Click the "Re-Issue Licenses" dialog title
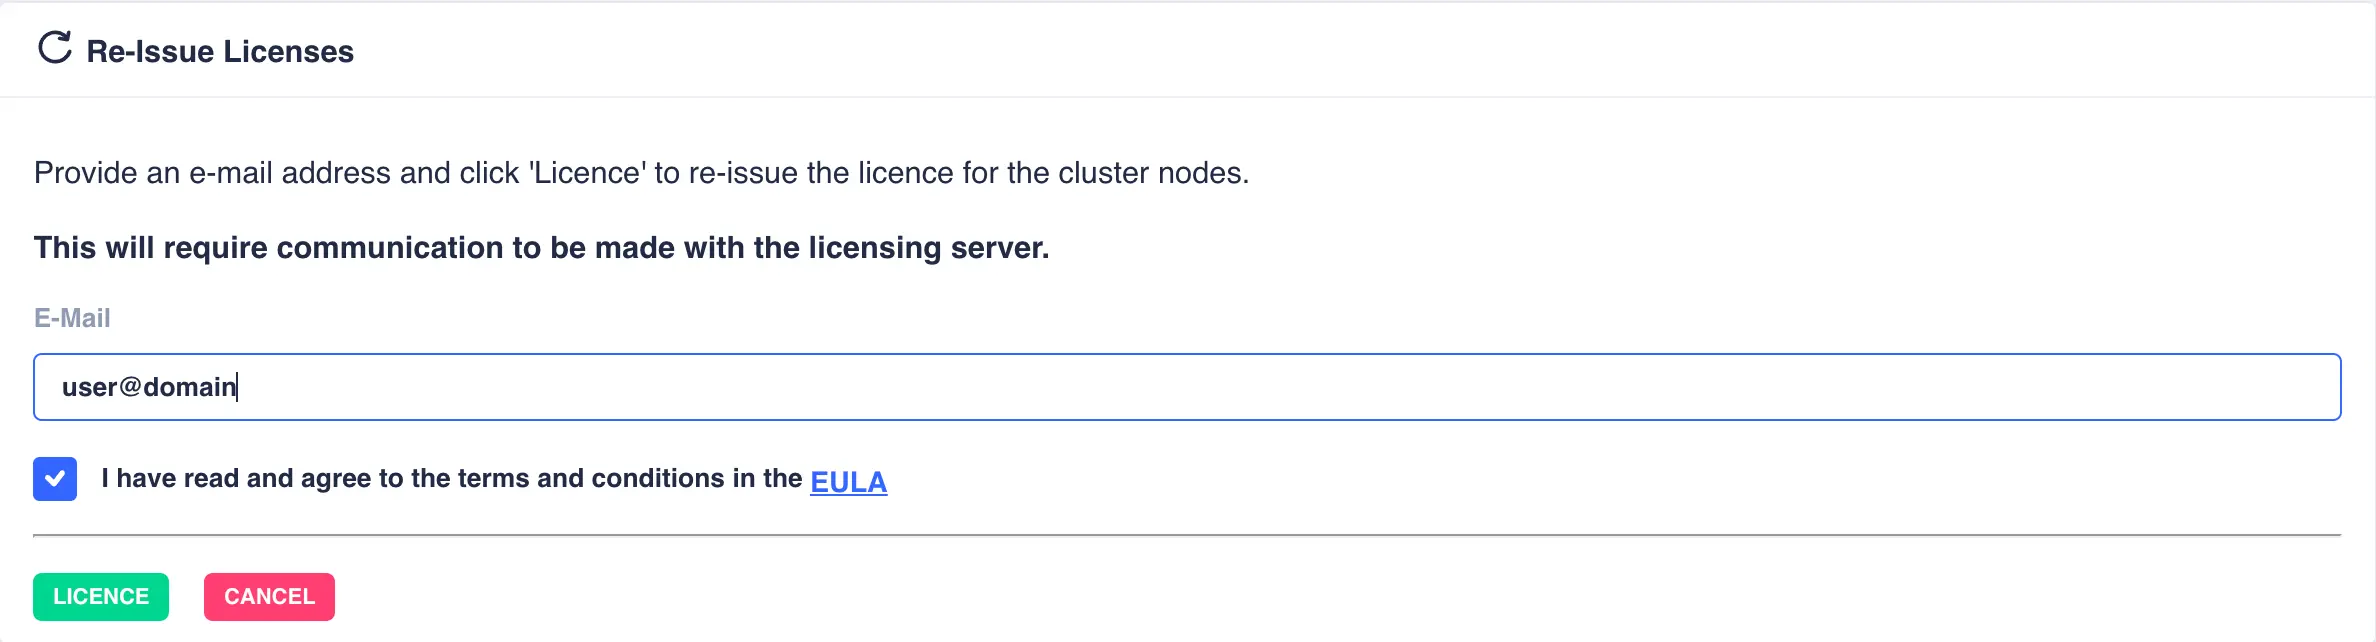 220,51
